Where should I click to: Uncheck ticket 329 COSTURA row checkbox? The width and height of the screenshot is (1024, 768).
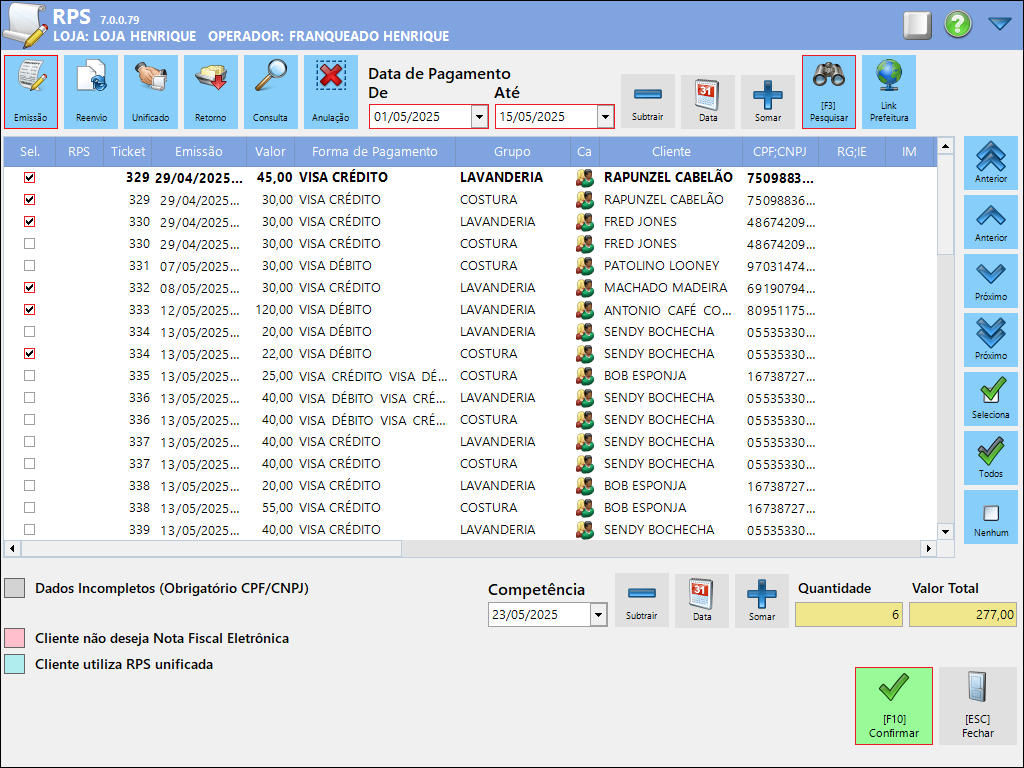[x=29, y=200]
